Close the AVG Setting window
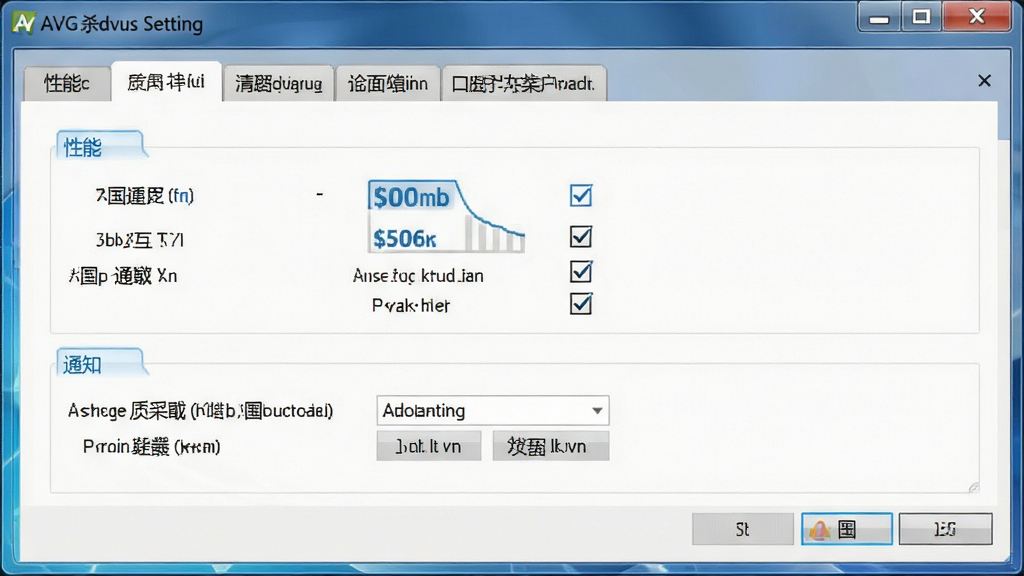1024x576 pixels. point(977,18)
